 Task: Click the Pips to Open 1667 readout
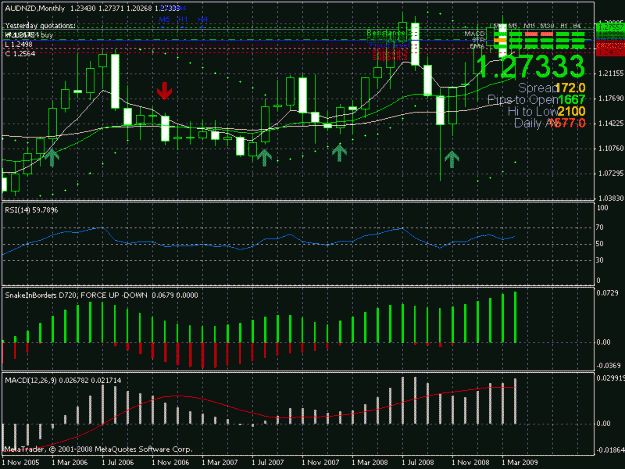click(x=536, y=100)
